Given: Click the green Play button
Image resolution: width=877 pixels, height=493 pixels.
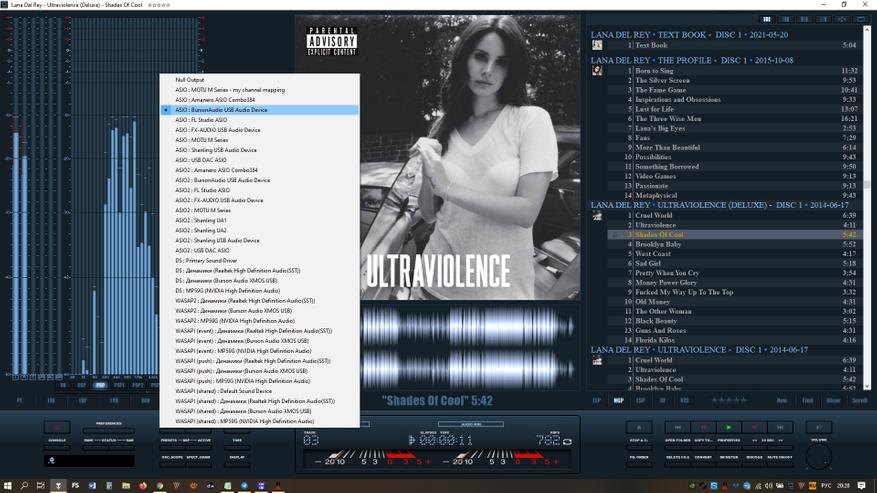Looking at the screenshot, I should coord(729,428).
